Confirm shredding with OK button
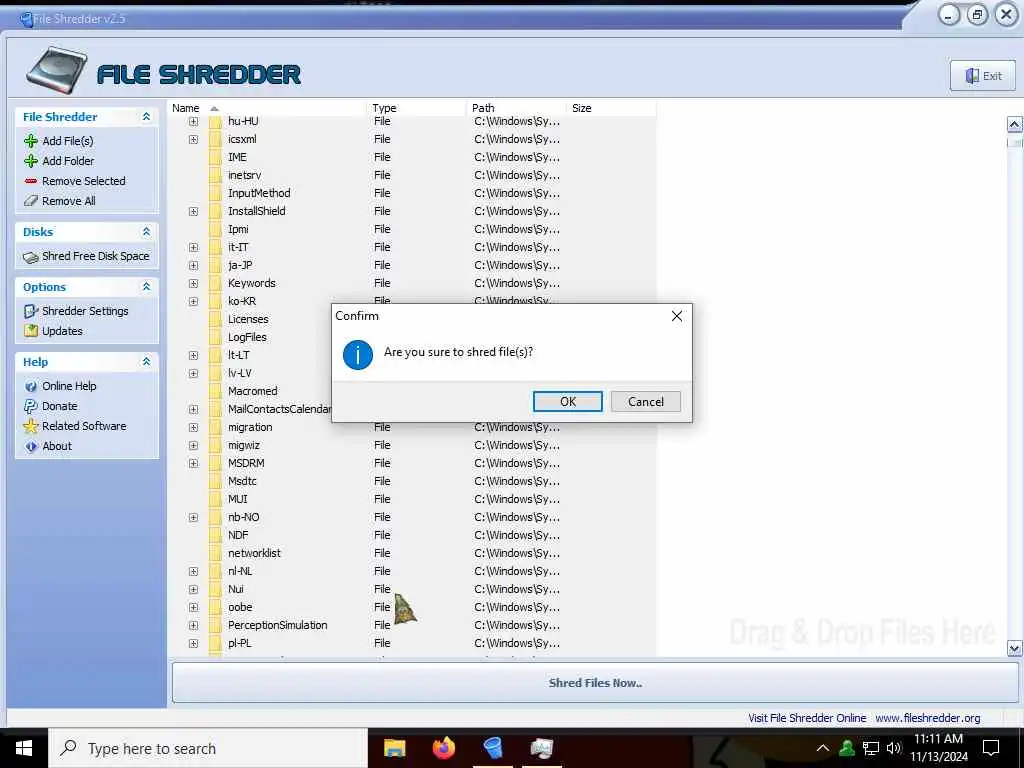Image resolution: width=1024 pixels, height=768 pixels. (x=568, y=402)
